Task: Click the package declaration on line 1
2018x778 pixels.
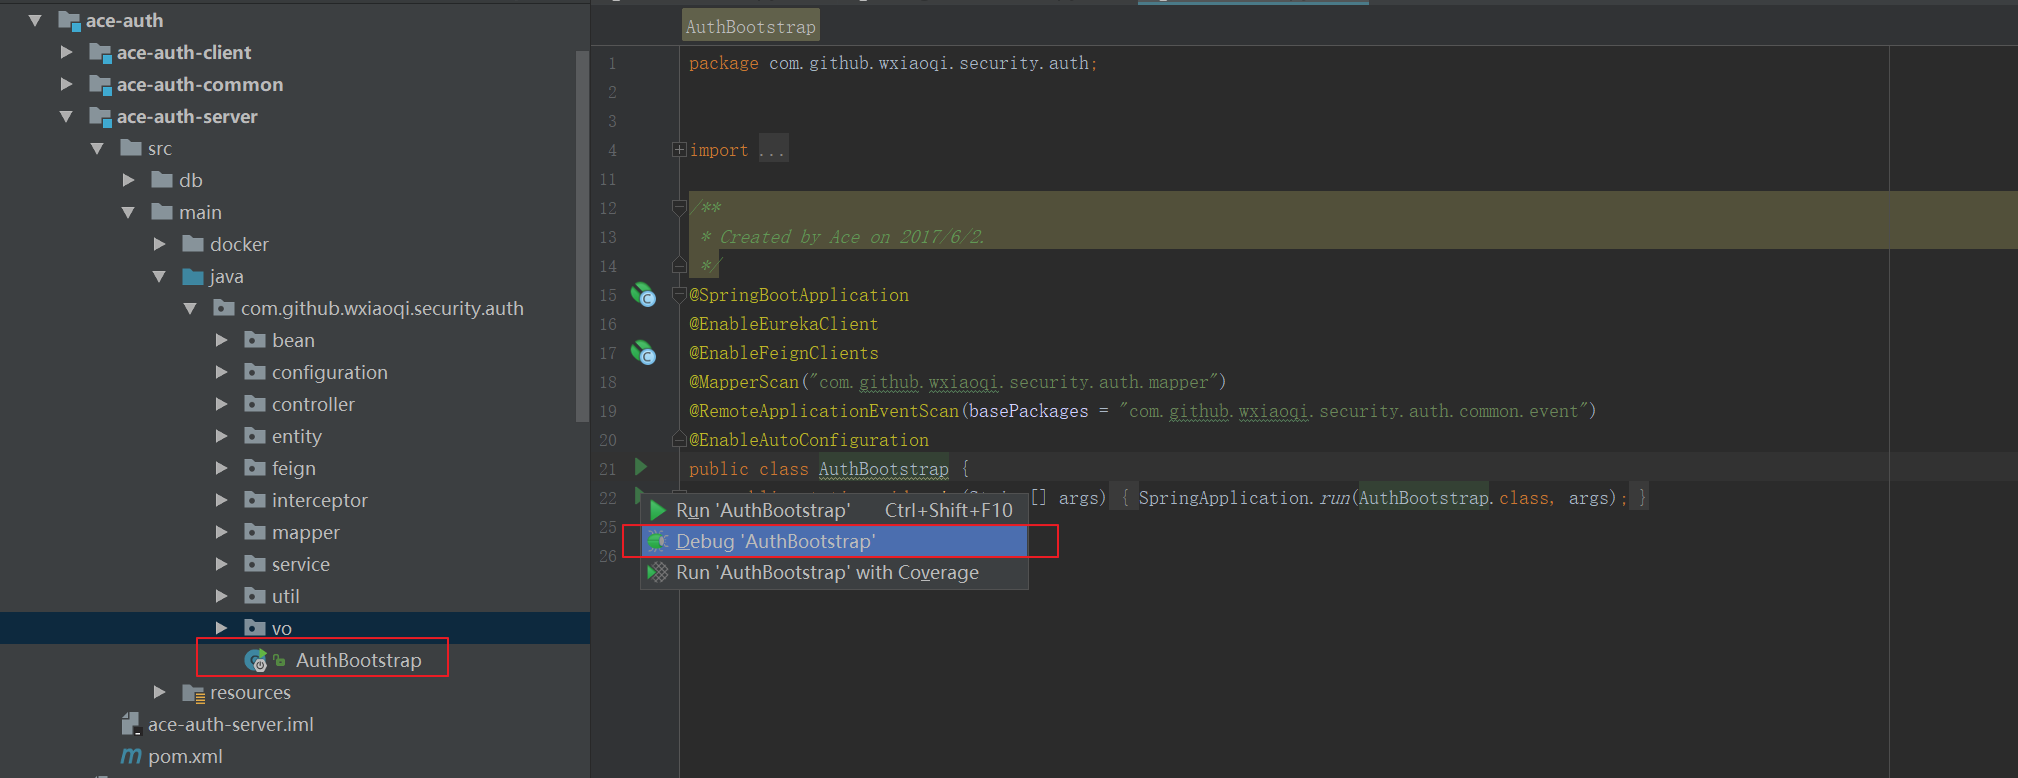Action: tap(892, 63)
